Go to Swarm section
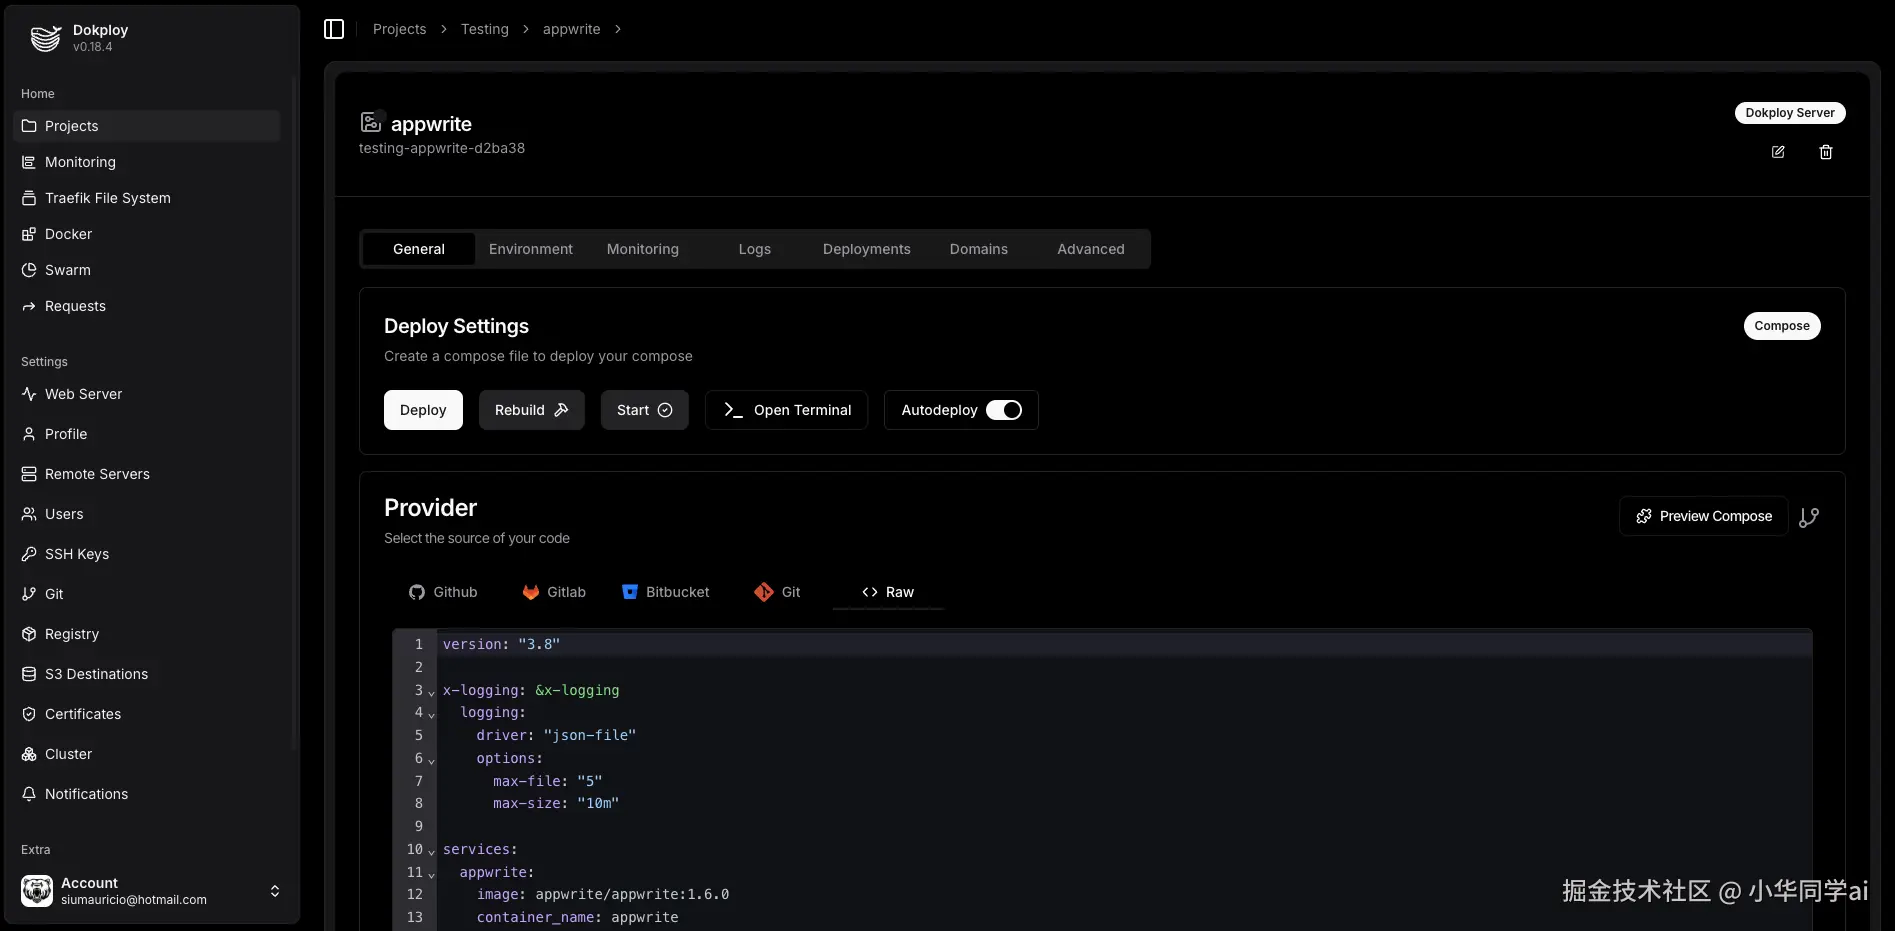This screenshot has height=931, width=1895. tap(147, 270)
